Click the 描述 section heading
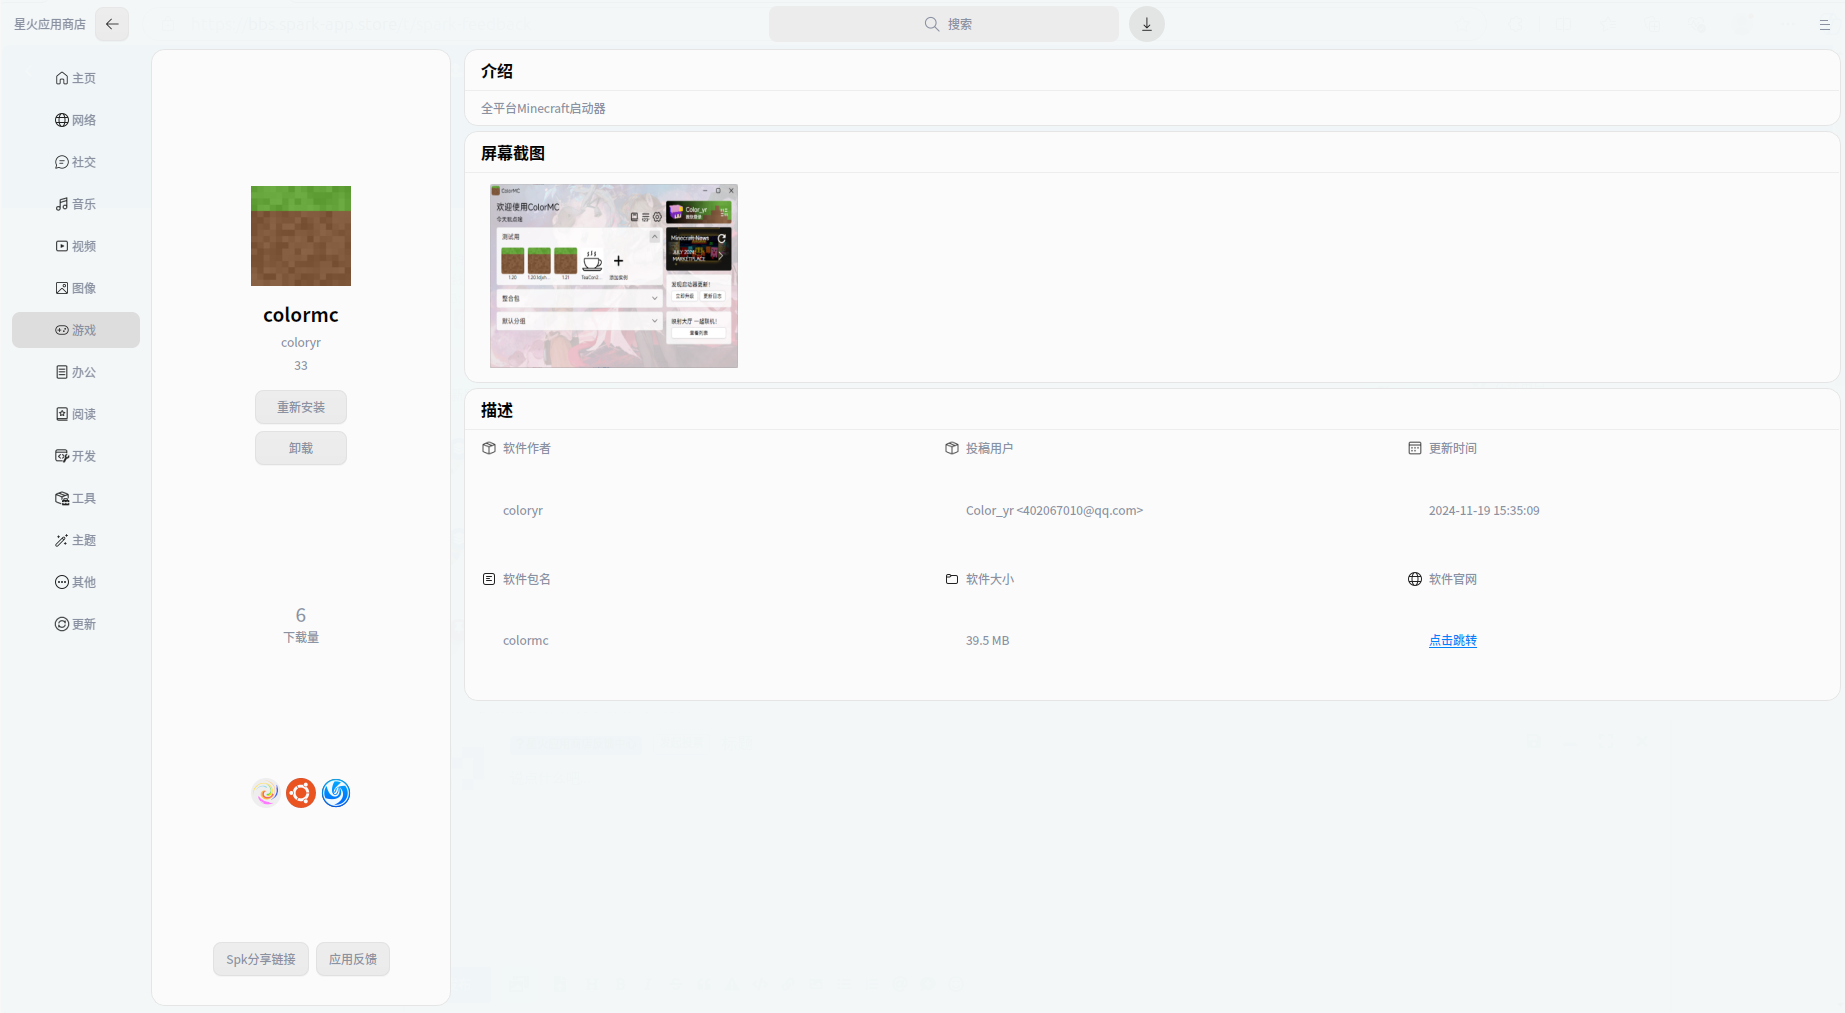Viewport: 1845px width, 1013px height. 497,410
